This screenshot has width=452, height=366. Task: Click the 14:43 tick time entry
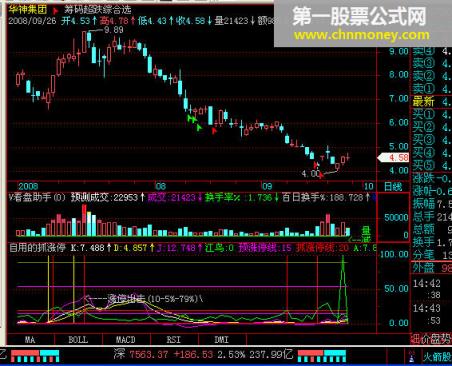(426, 308)
